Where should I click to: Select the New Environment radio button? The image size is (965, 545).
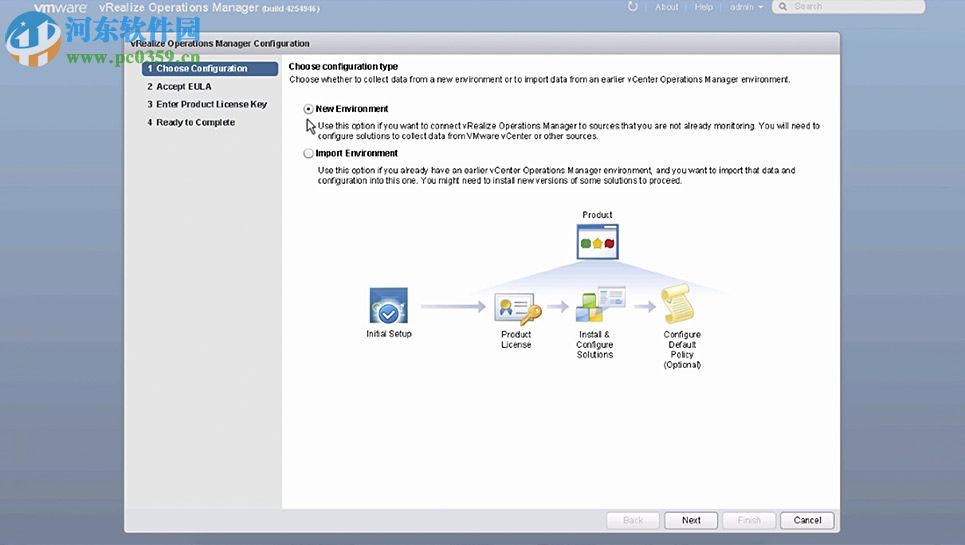[308, 109]
